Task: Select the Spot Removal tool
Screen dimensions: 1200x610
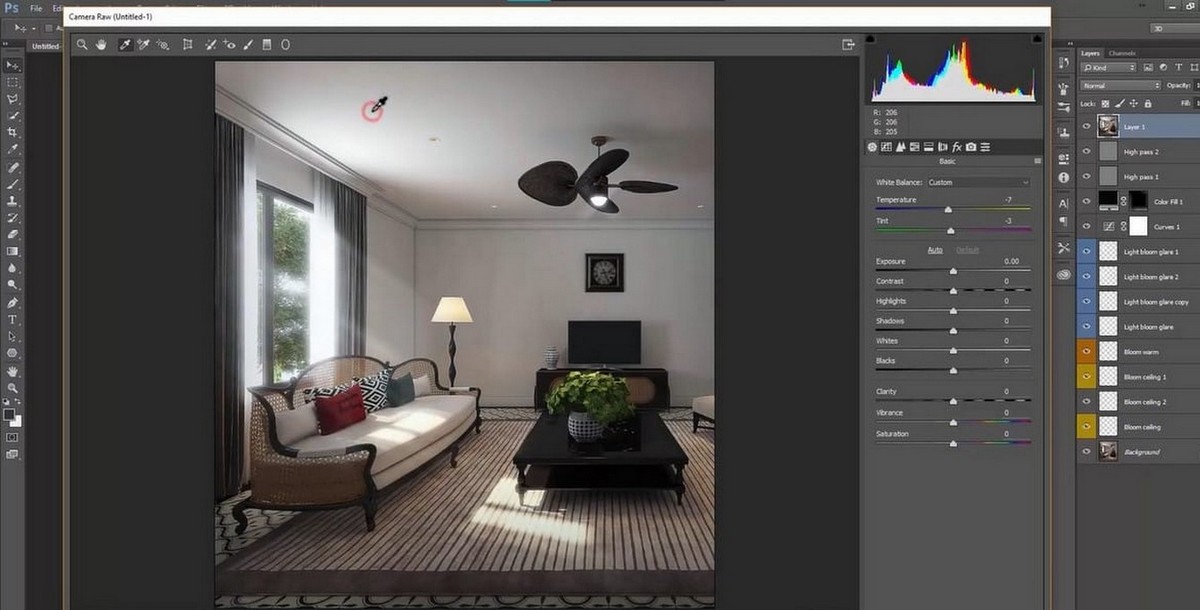Action: point(211,44)
